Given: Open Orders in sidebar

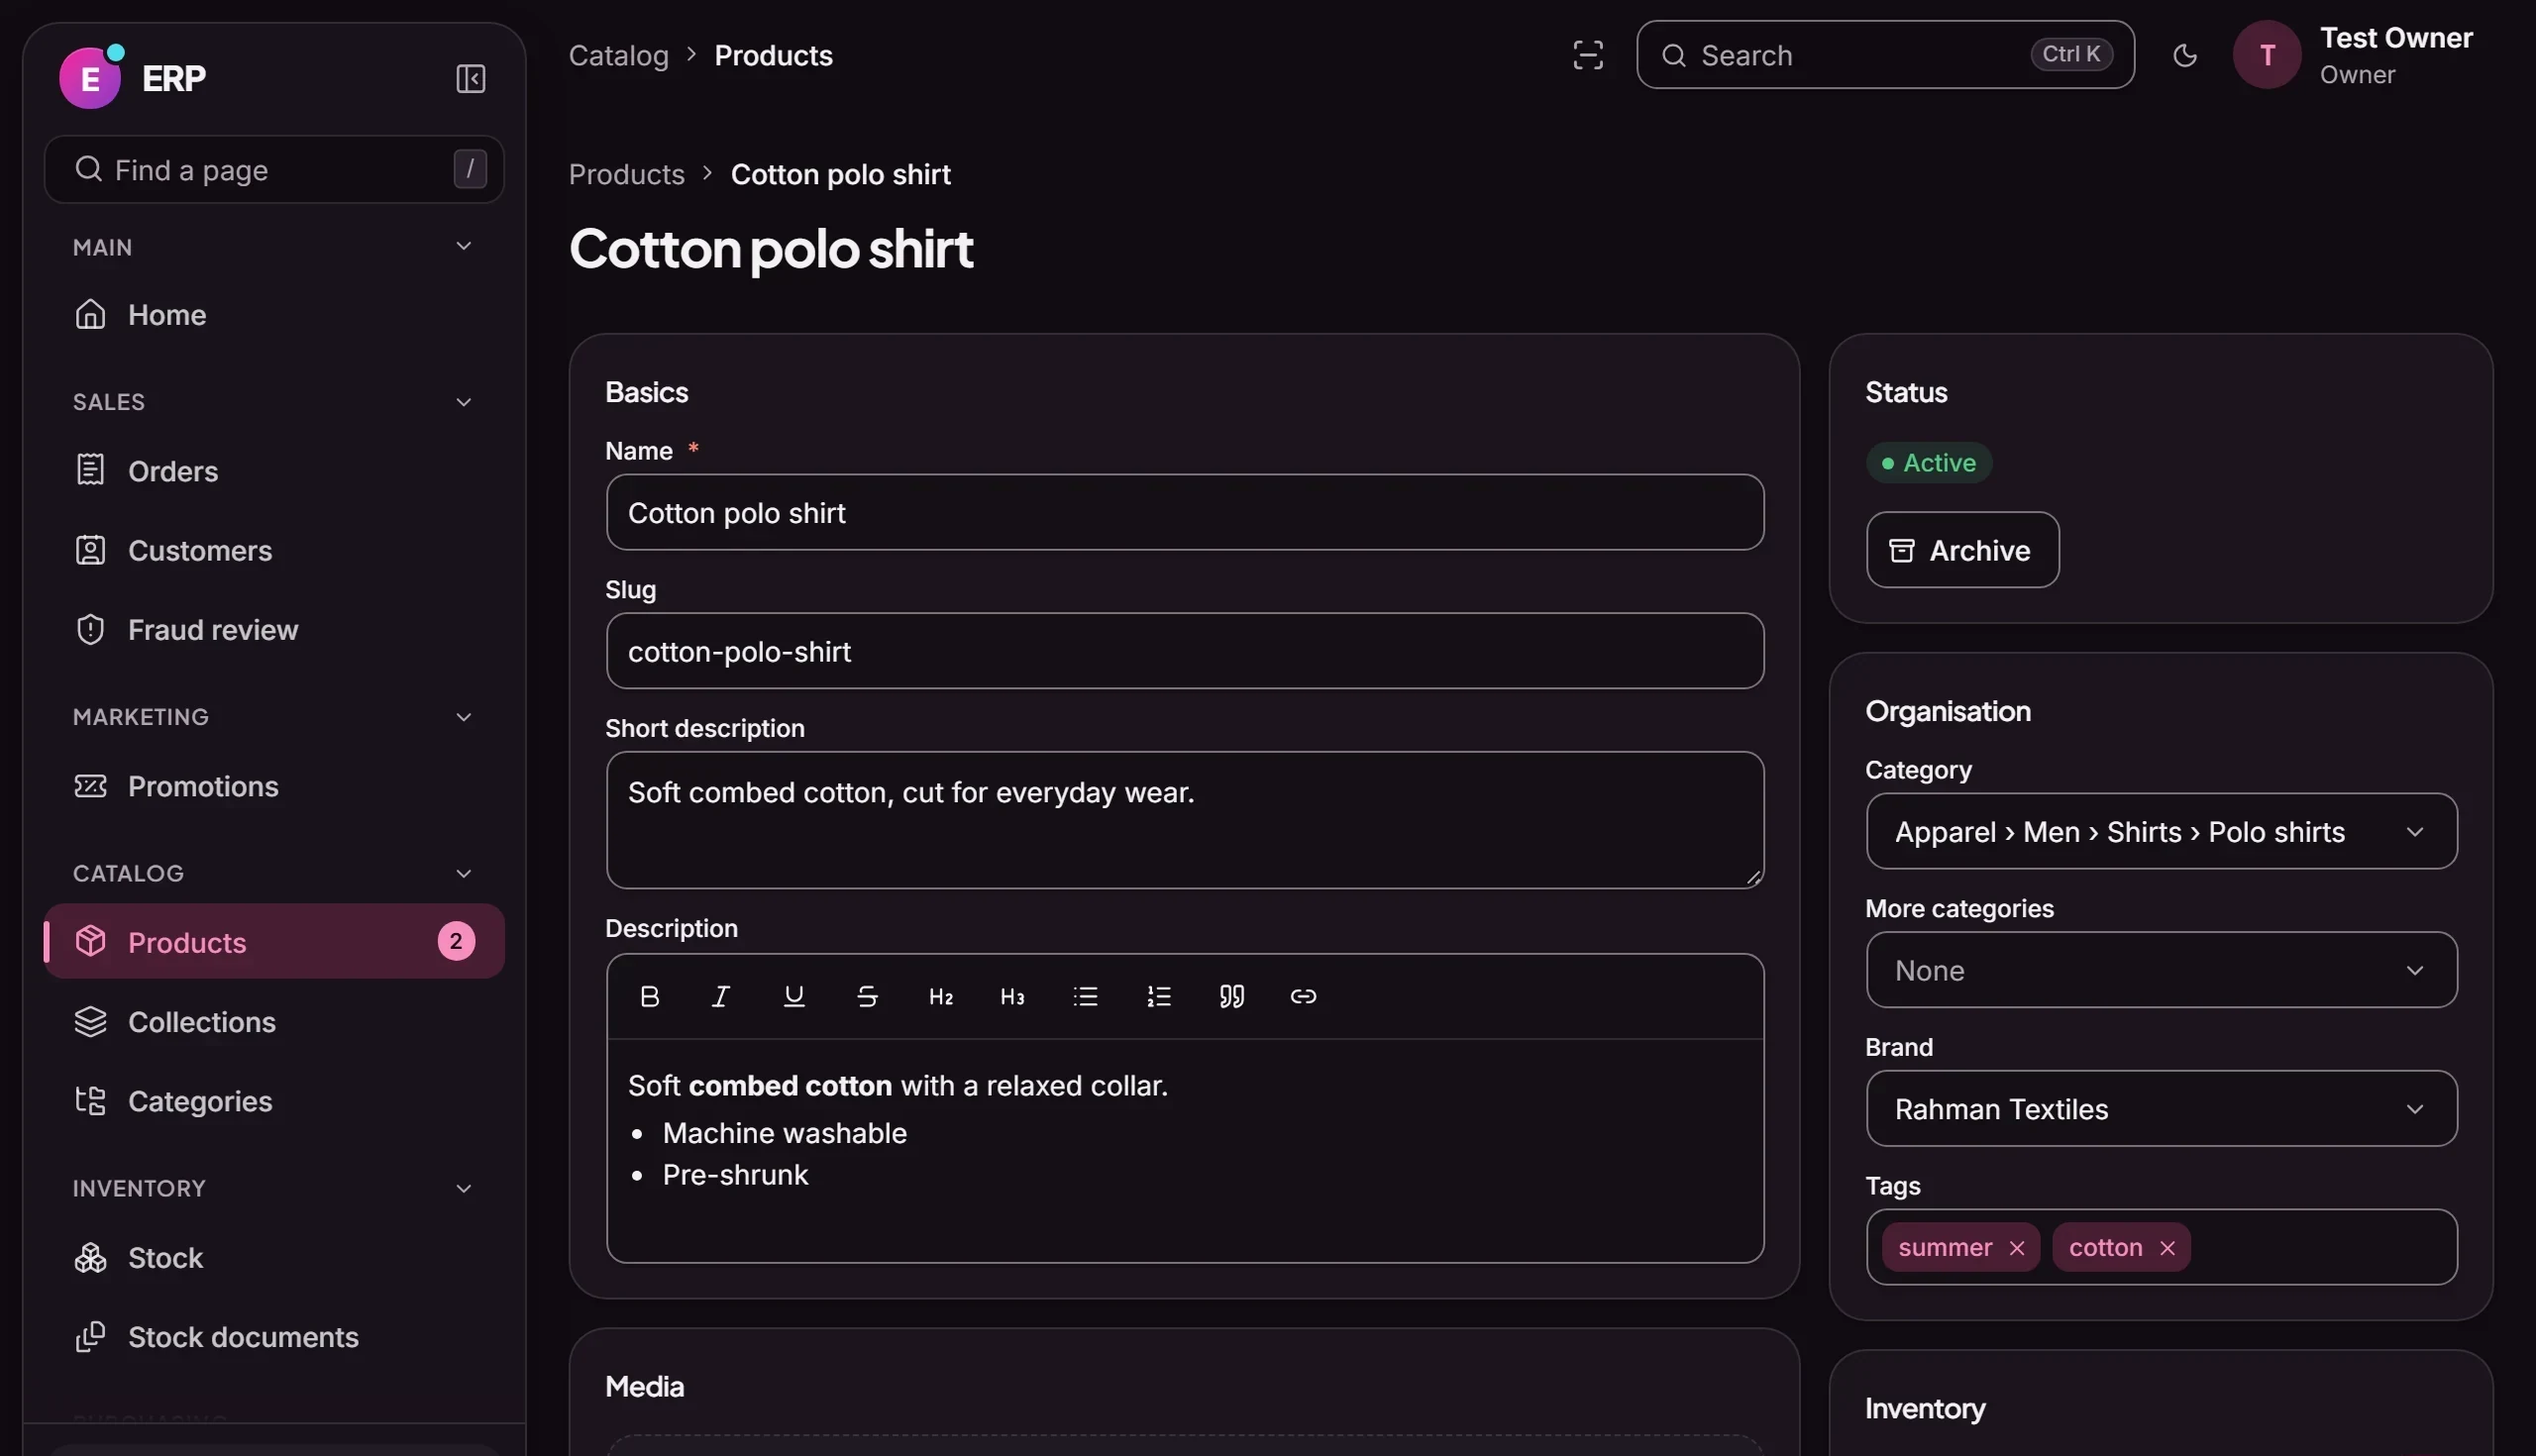Looking at the screenshot, I should coord(274,471).
